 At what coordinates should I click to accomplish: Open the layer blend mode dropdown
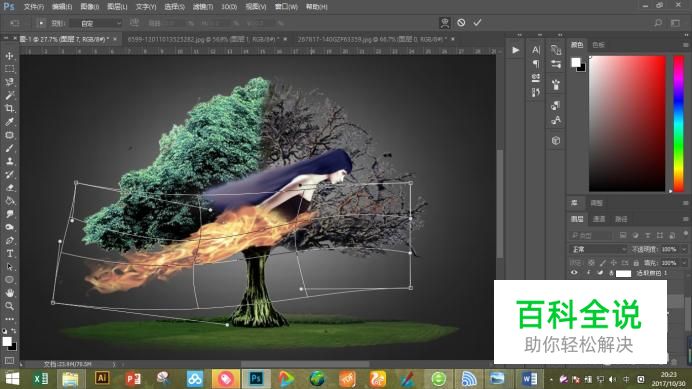[598, 249]
